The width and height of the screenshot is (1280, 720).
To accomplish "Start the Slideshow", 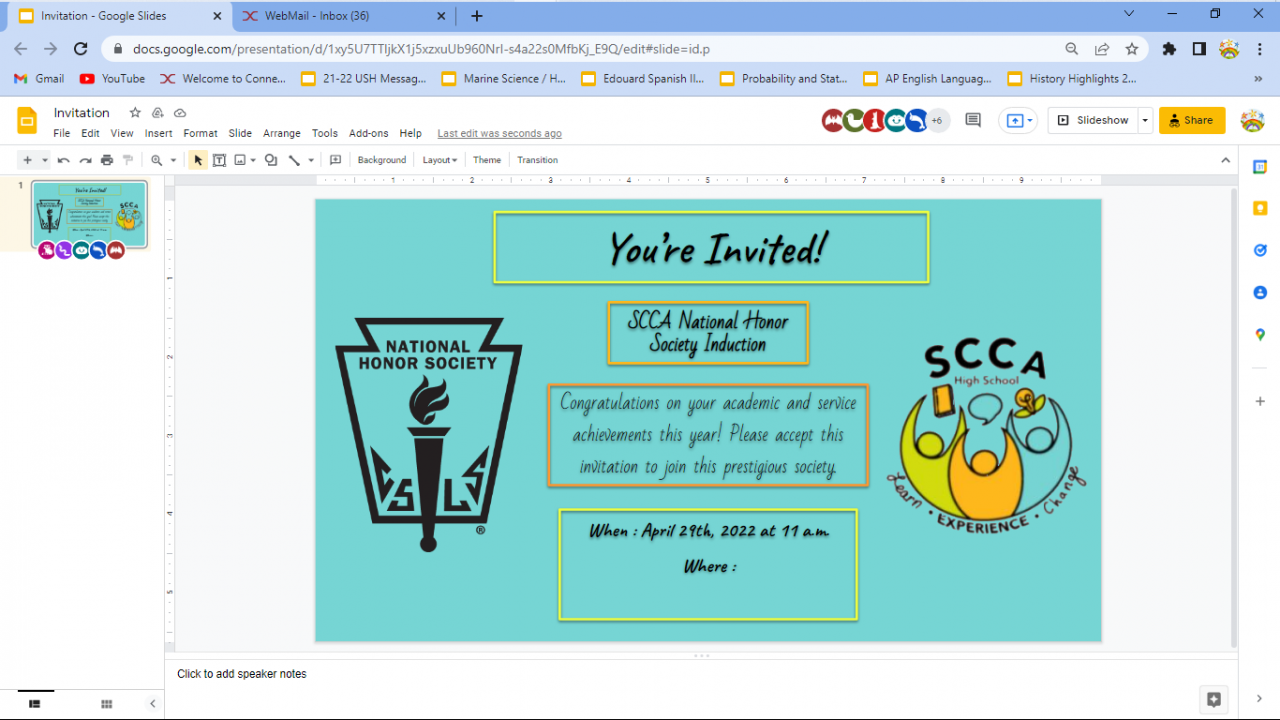I will click(1093, 120).
